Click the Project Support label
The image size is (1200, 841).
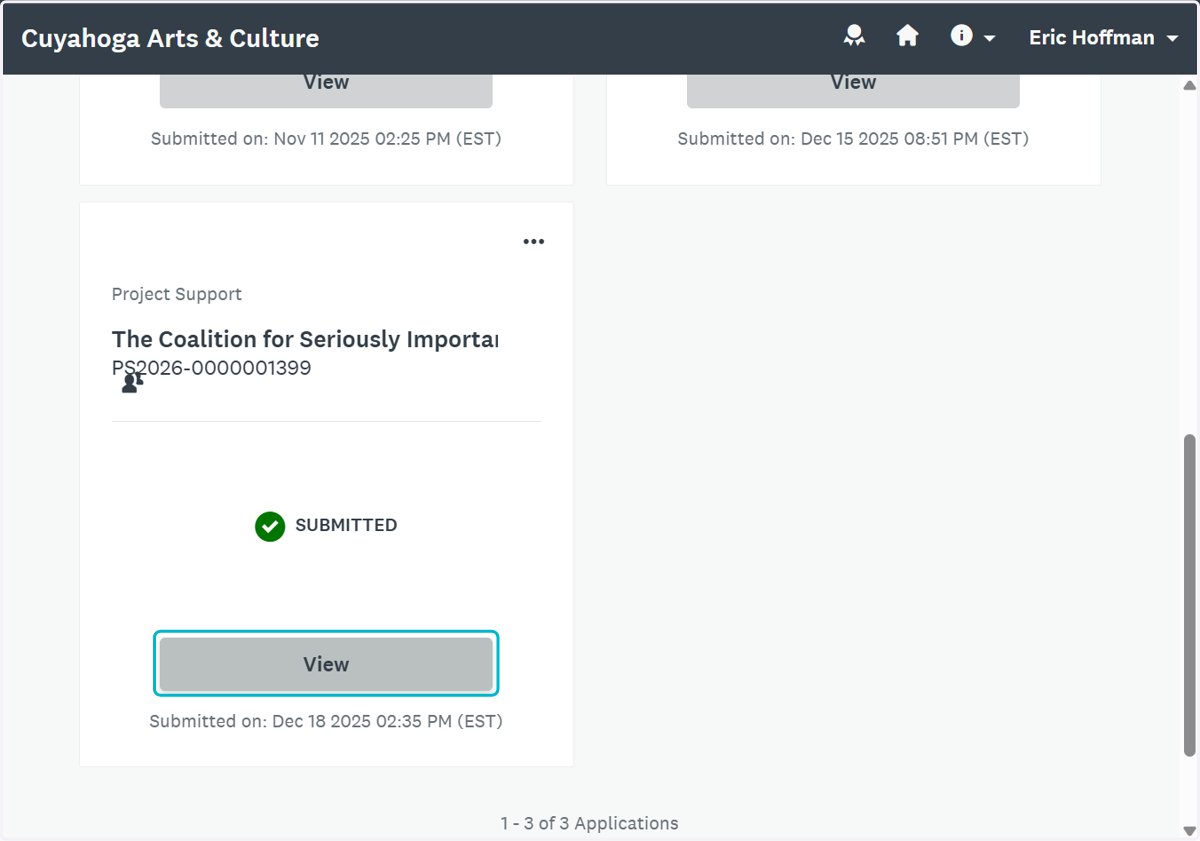point(177,294)
